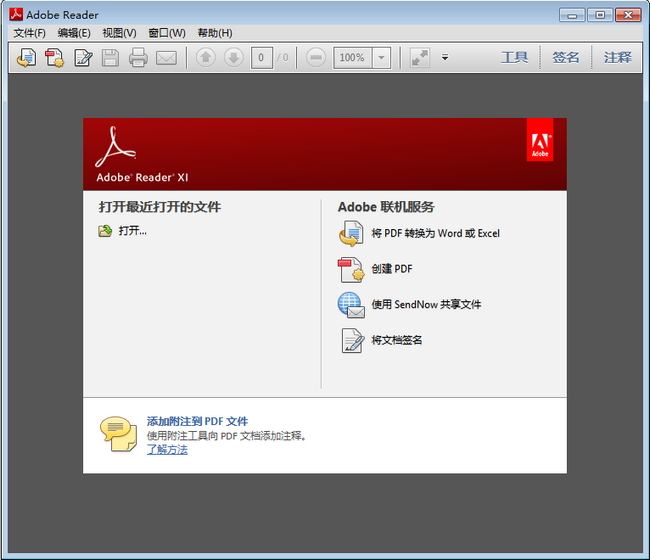
Task: Open the 工具 pane
Action: 514,58
